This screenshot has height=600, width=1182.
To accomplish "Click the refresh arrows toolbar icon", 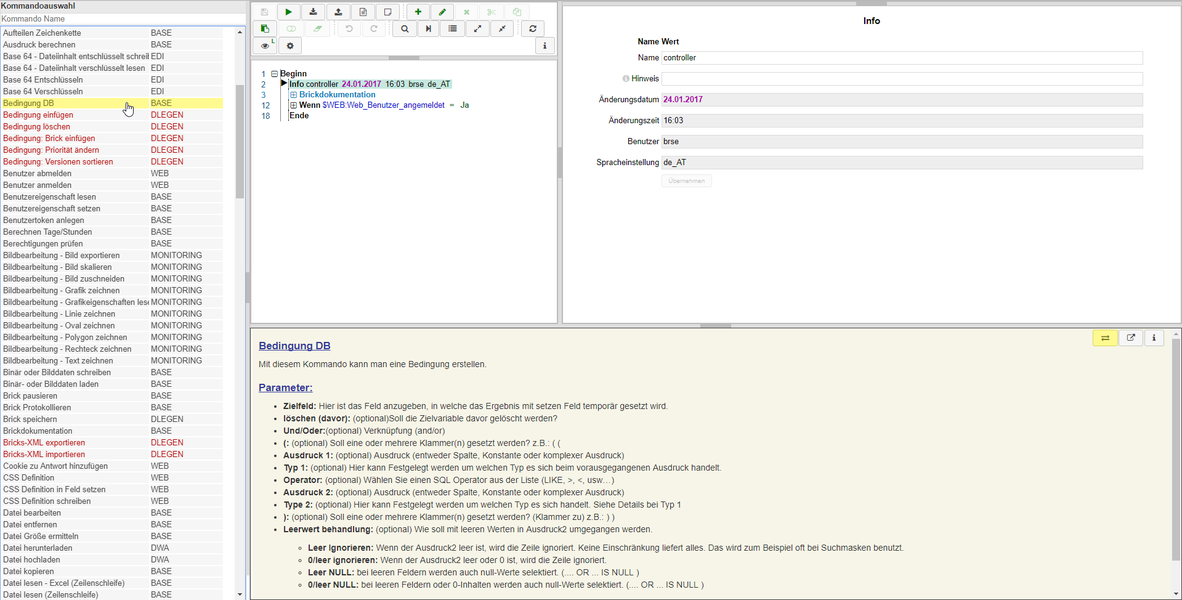I will [x=532, y=29].
